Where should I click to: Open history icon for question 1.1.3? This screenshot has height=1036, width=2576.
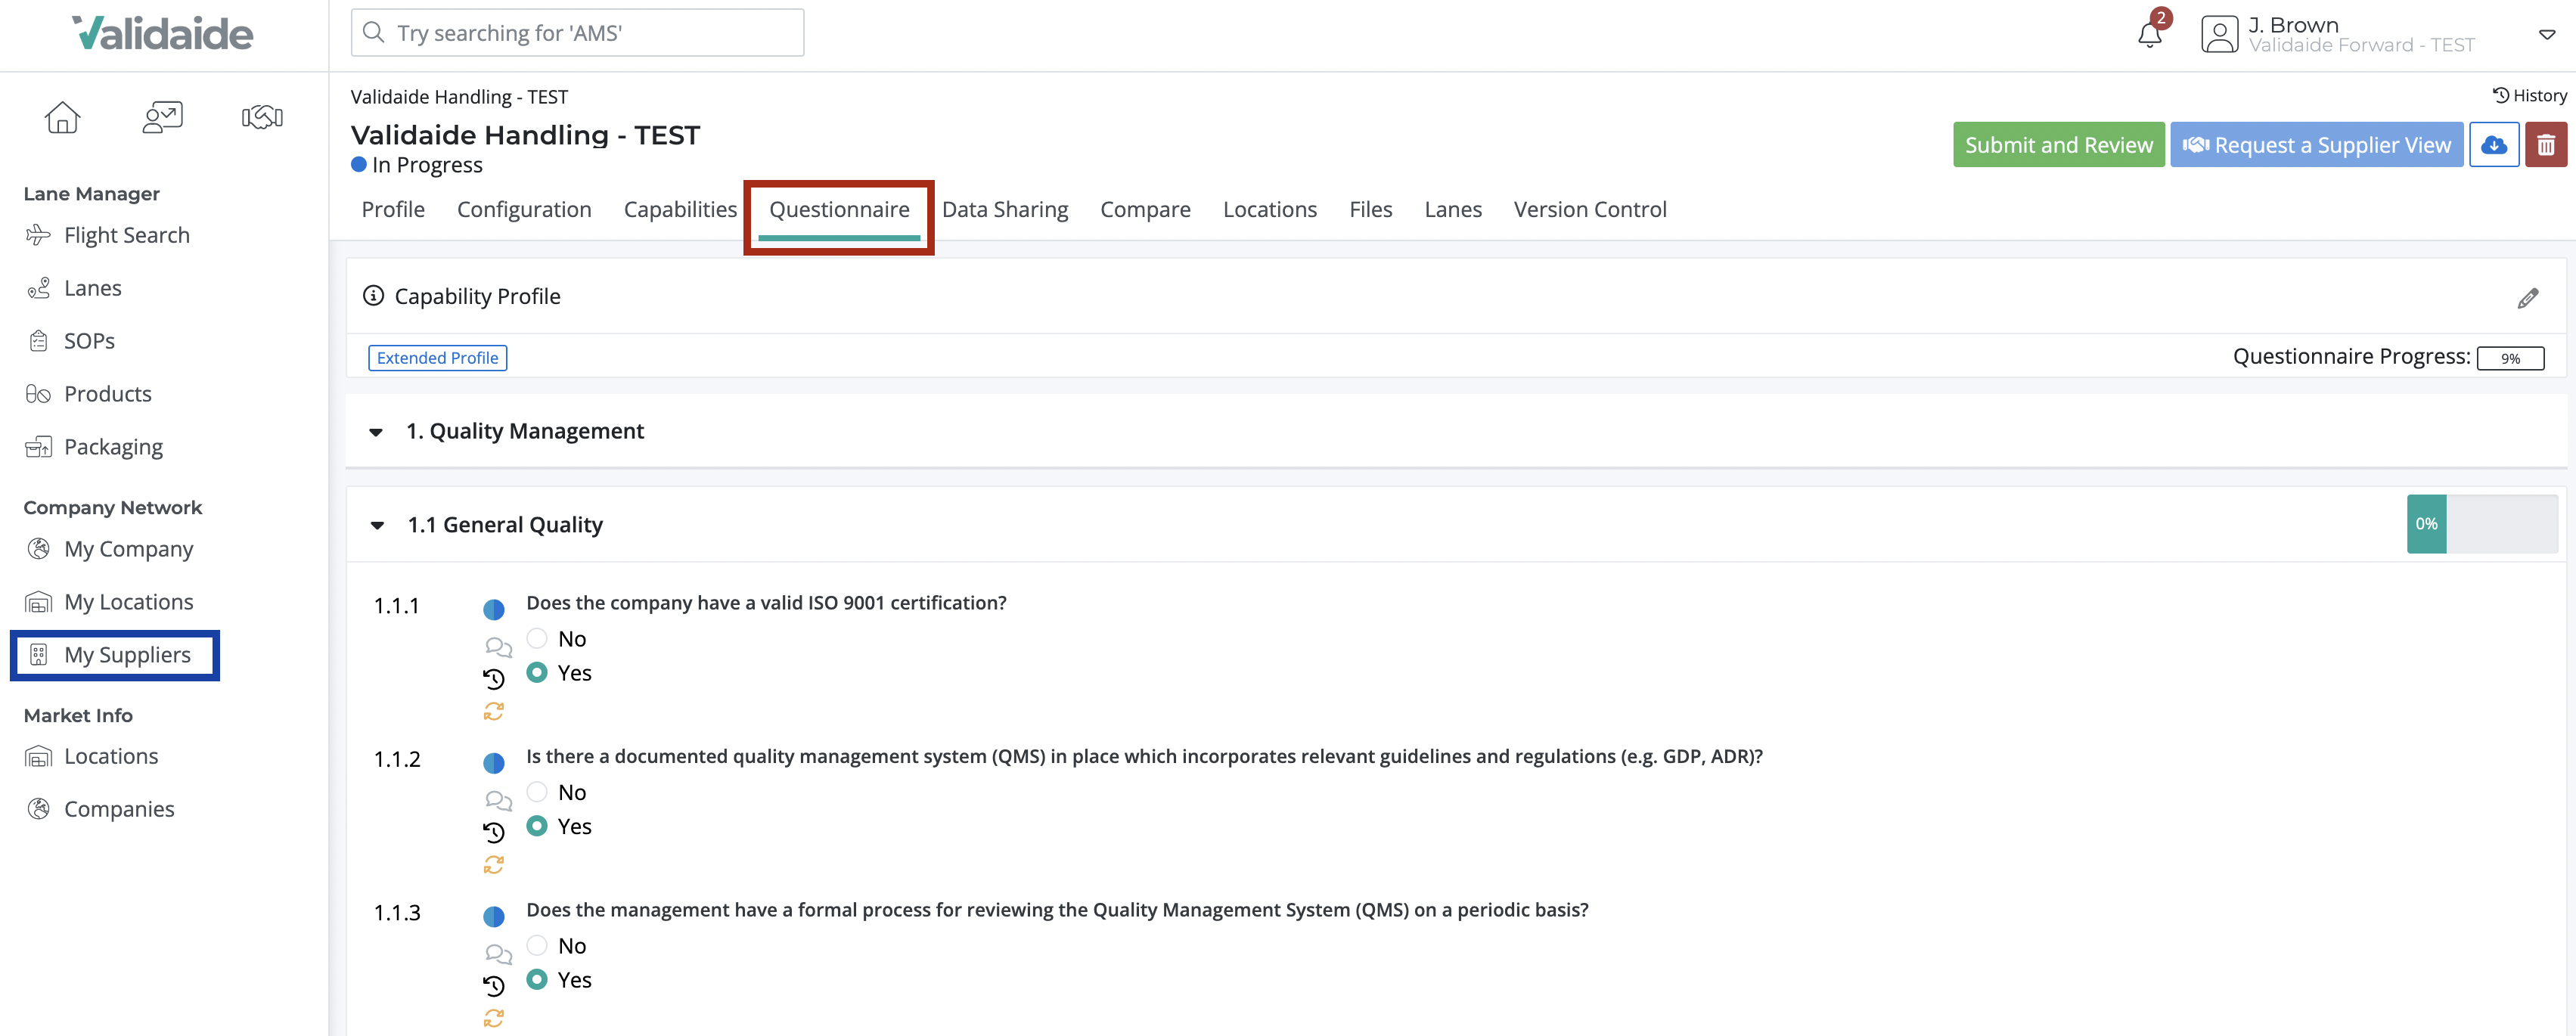pyautogui.click(x=494, y=986)
